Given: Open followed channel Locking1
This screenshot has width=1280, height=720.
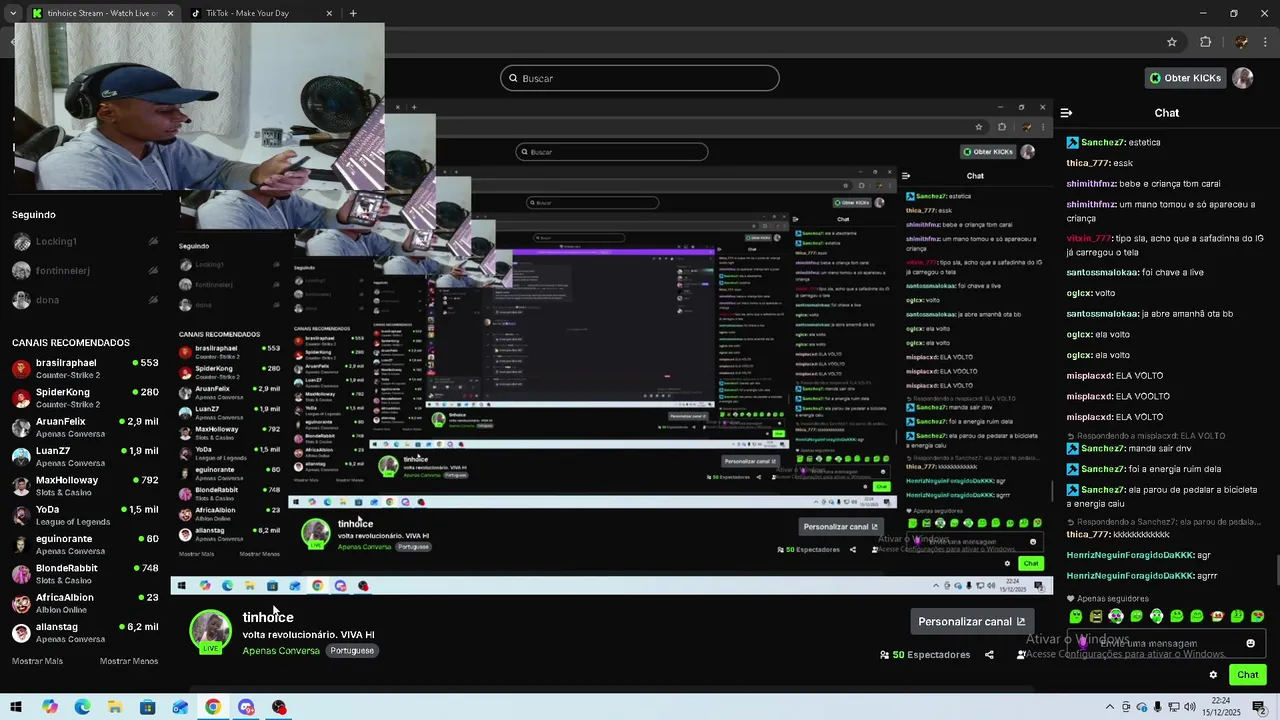Looking at the screenshot, I should click(x=85, y=241).
